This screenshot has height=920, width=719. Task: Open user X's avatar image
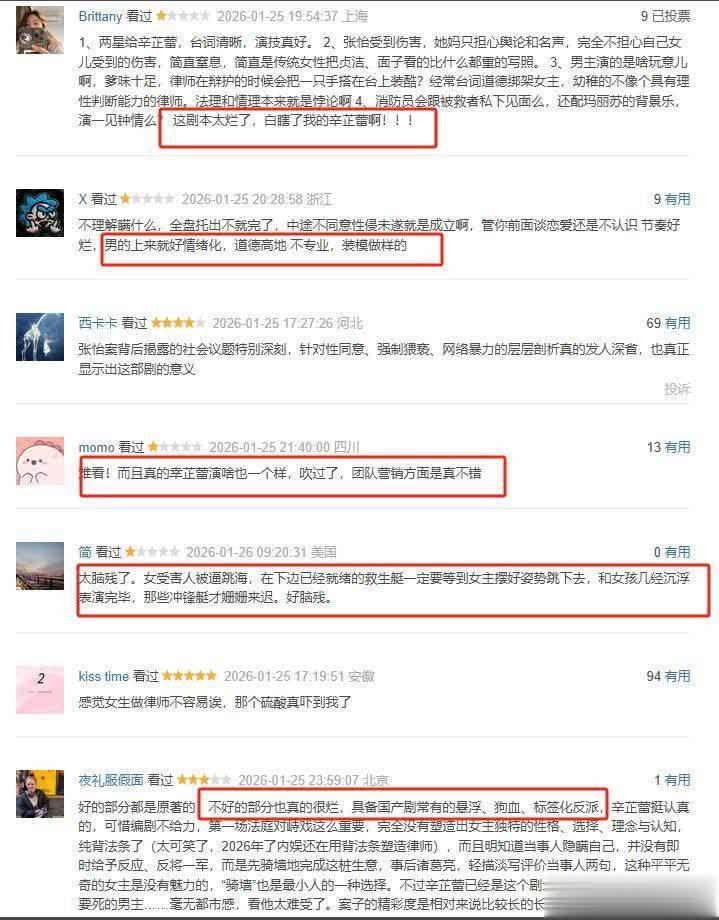[x=40, y=213]
